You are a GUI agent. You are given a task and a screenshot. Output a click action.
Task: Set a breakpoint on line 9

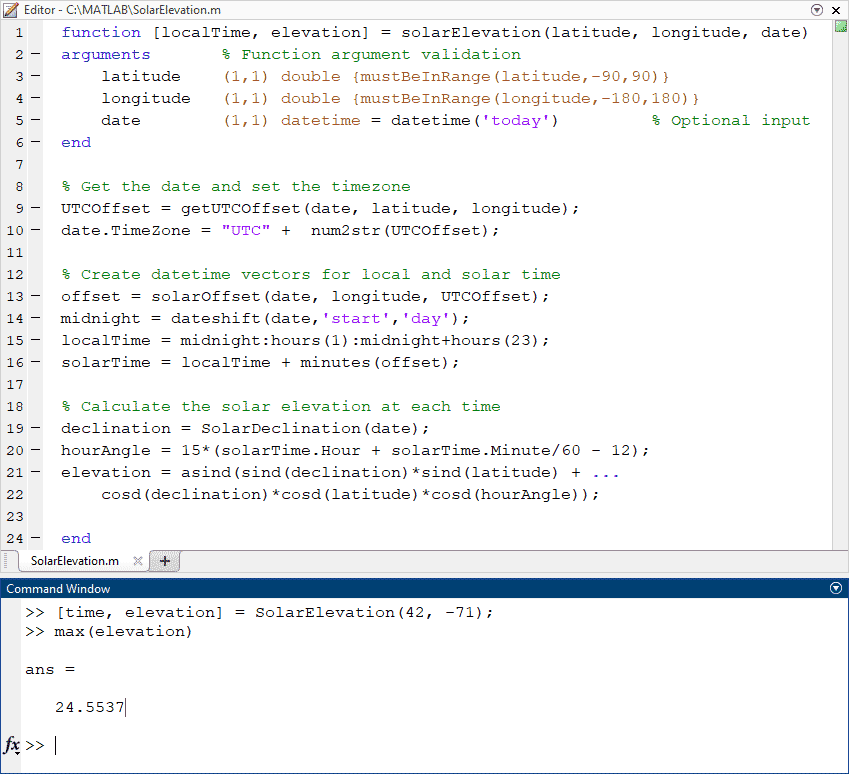(33, 208)
